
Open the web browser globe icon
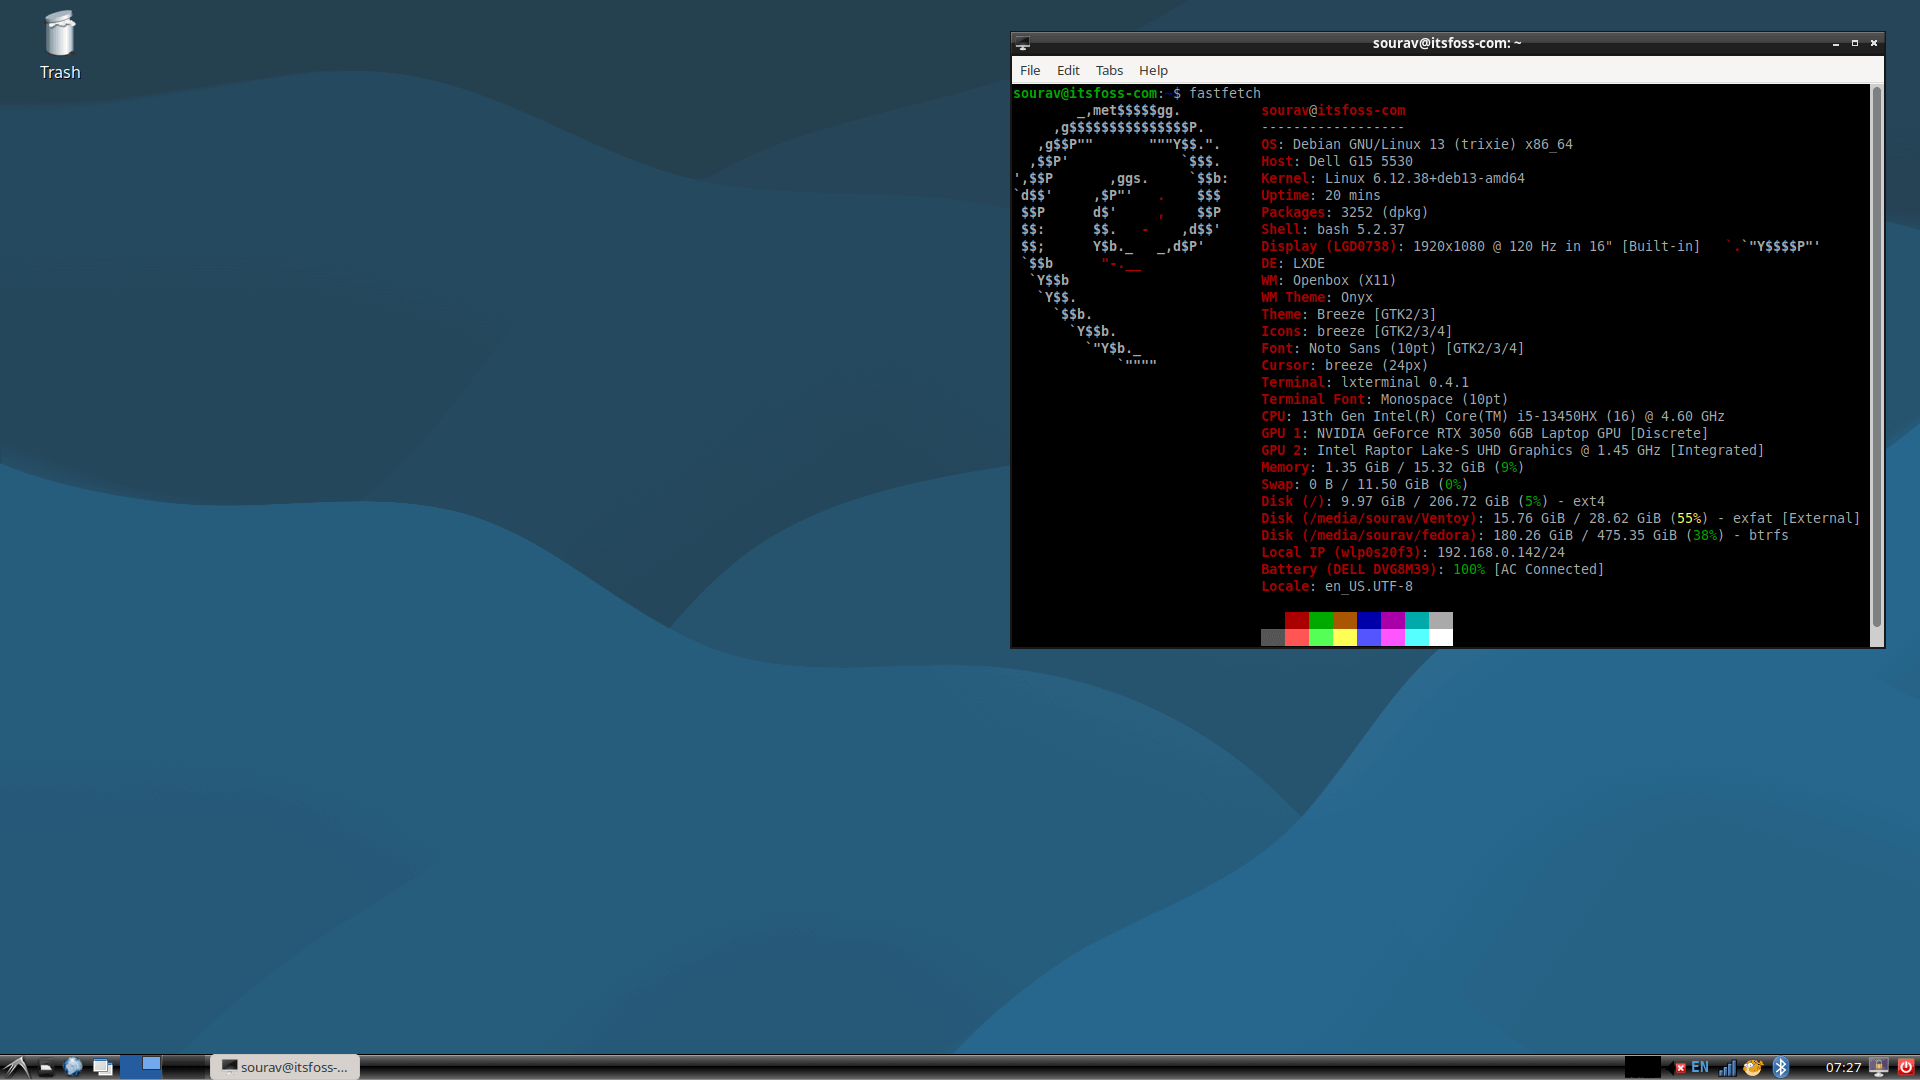coord(73,1067)
